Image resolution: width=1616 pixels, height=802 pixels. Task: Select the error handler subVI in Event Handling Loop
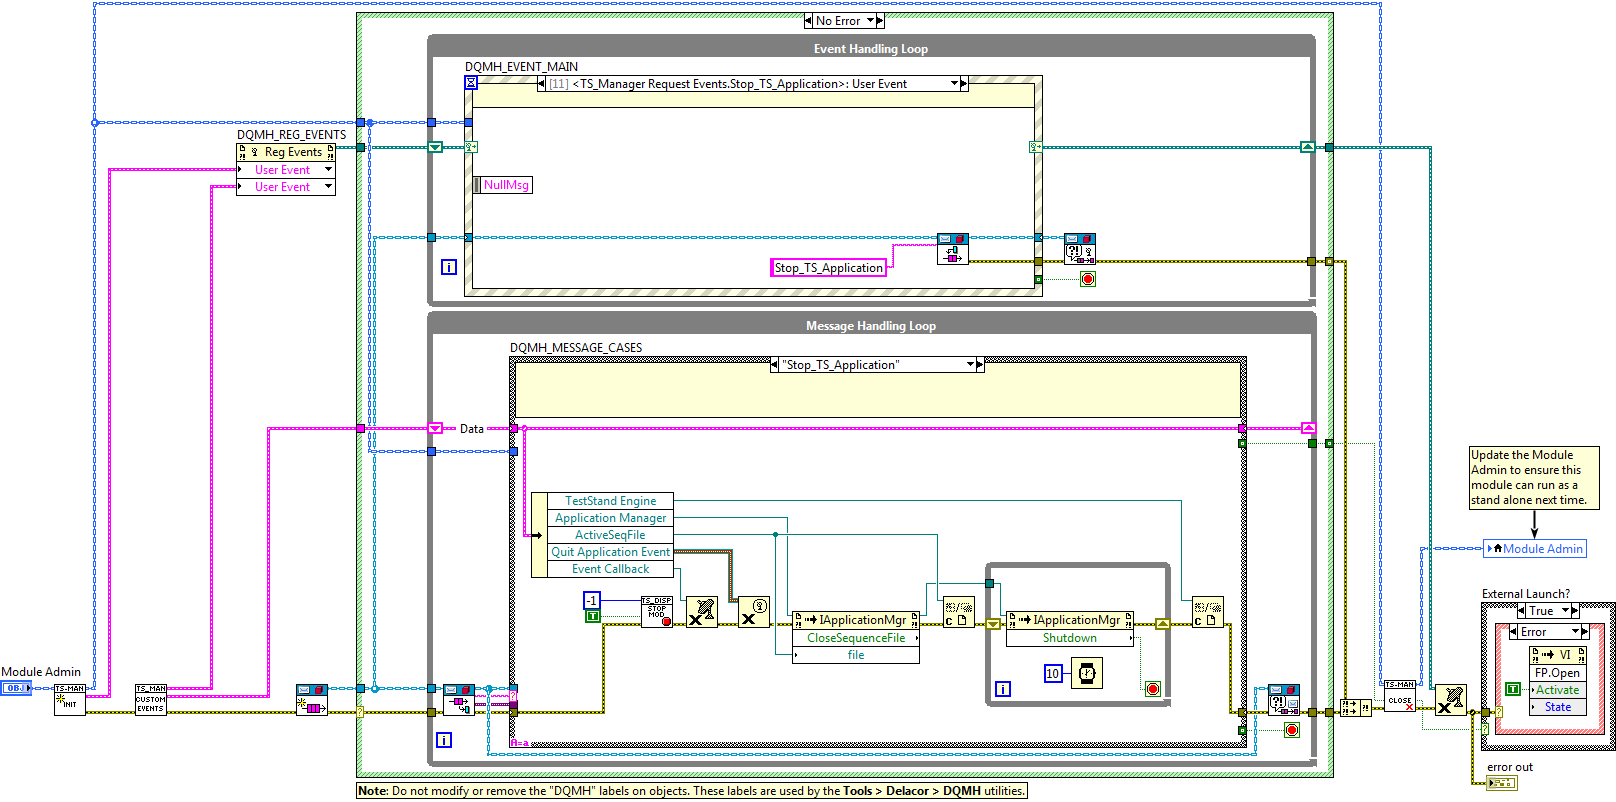(1080, 249)
